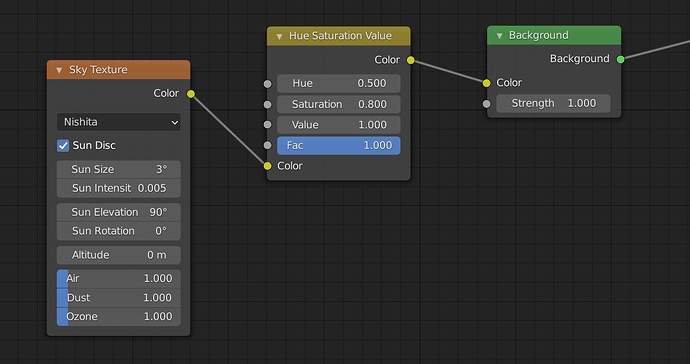Click the Fac input socket
The width and height of the screenshot is (690, 364).
pos(268,145)
